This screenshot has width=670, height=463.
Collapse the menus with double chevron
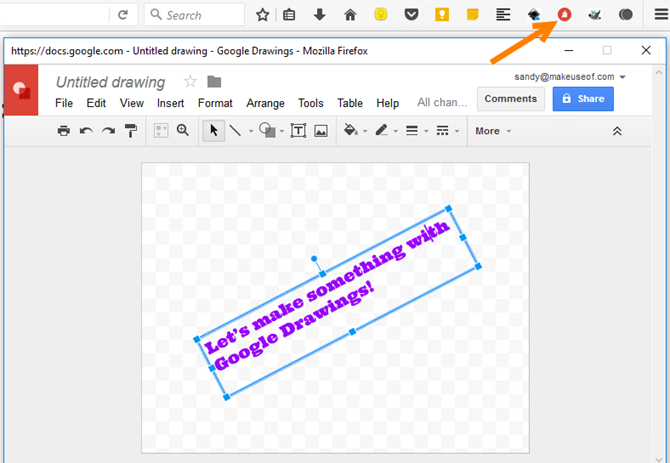pyautogui.click(x=617, y=131)
